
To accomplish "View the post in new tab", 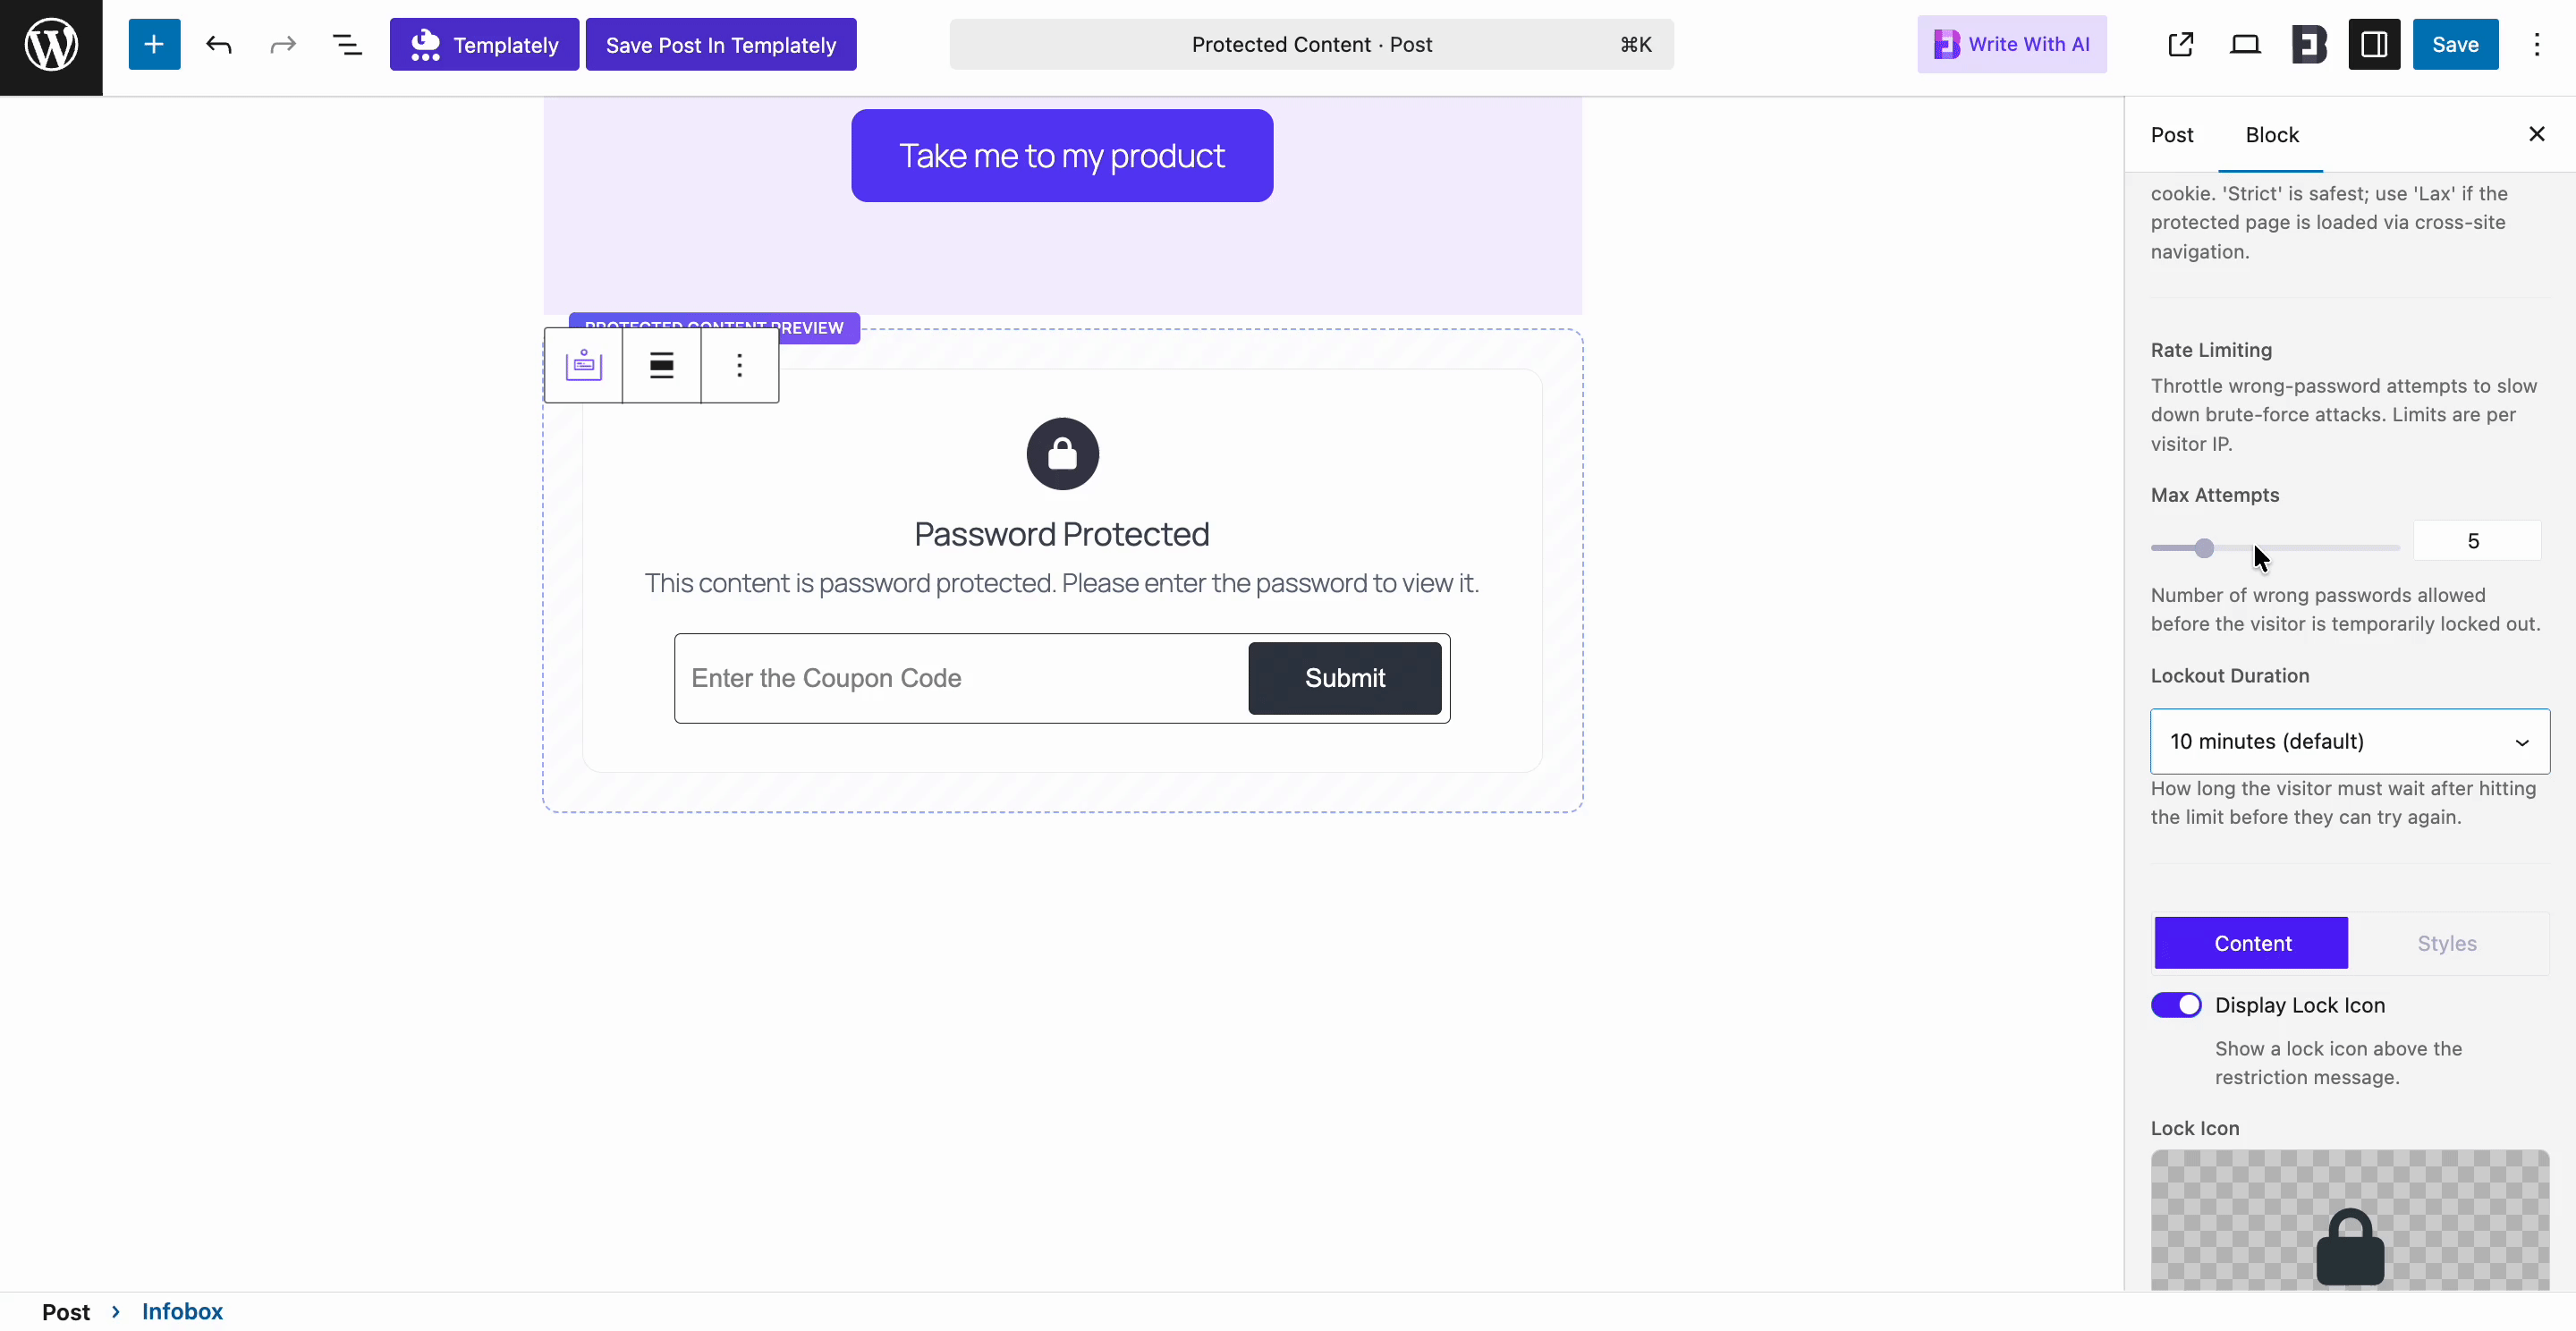I will (x=2181, y=45).
